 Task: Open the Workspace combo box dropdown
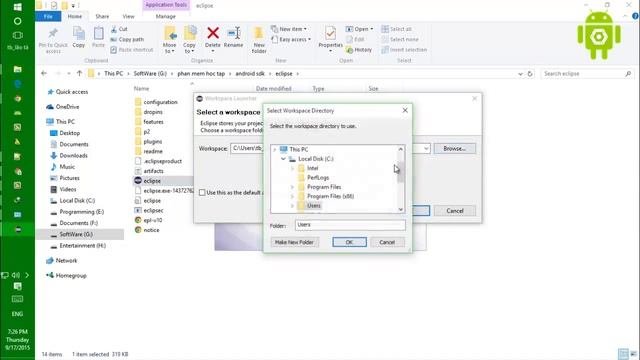click(x=426, y=149)
